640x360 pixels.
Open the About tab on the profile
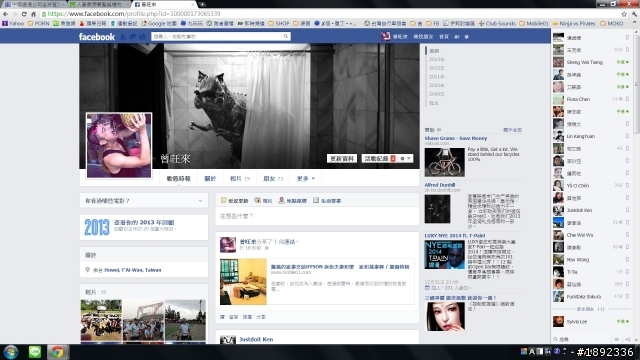click(x=210, y=179)
